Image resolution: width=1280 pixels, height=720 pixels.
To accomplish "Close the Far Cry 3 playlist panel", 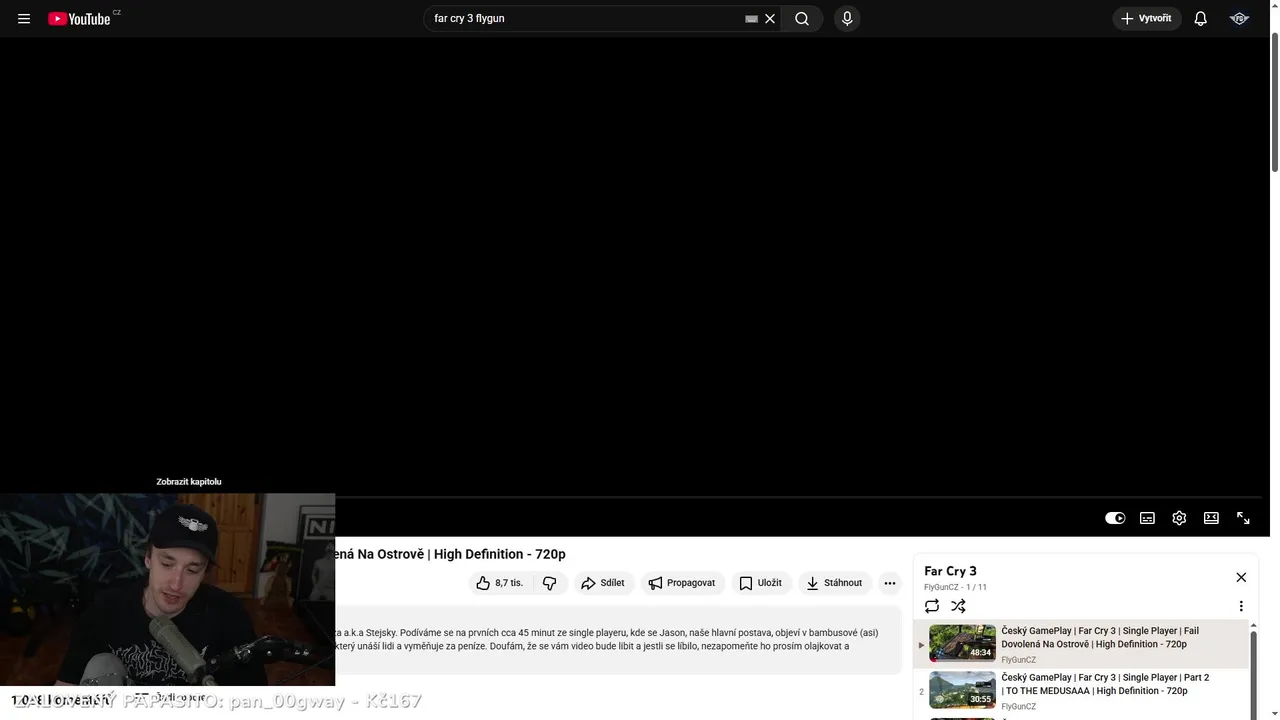I will (1241, 577).
